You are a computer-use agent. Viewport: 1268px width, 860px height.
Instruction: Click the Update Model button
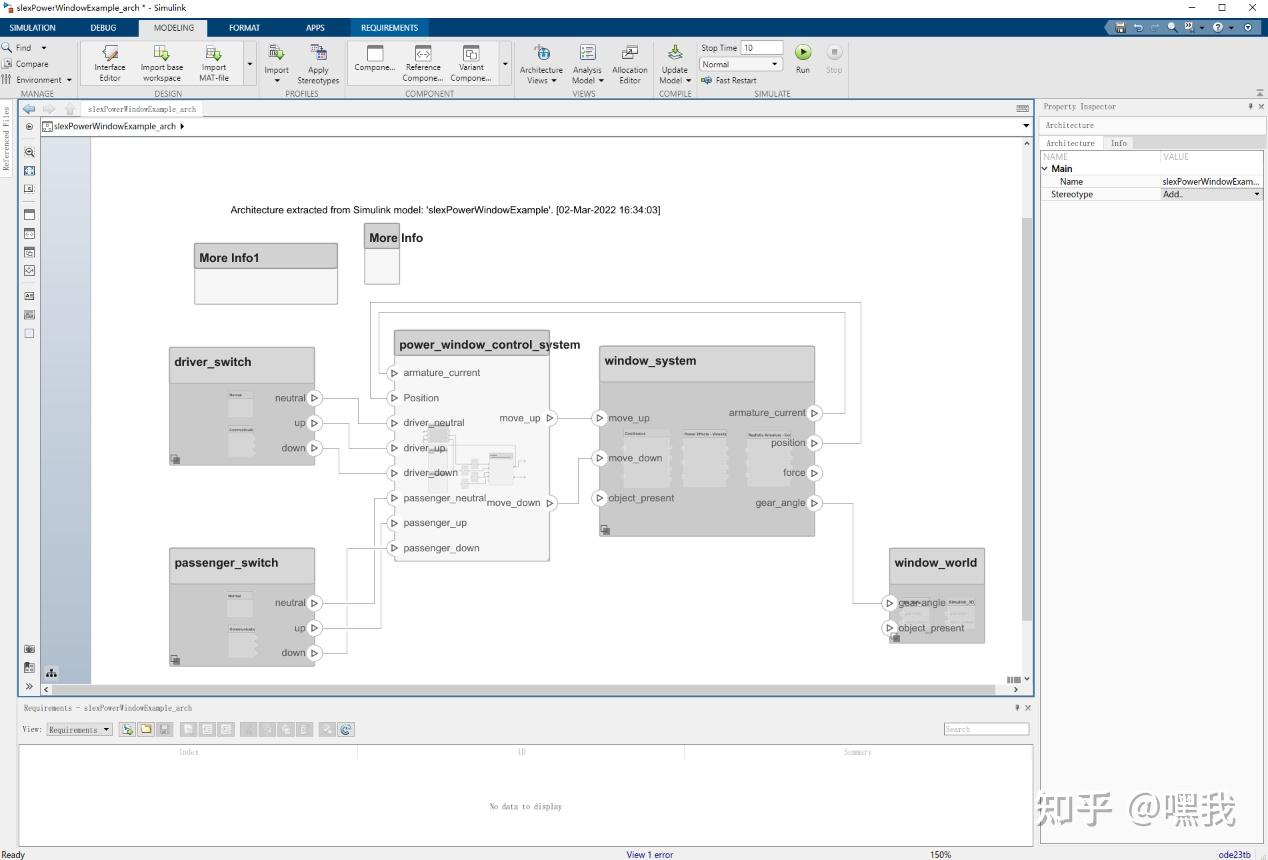tap(674, 62)
